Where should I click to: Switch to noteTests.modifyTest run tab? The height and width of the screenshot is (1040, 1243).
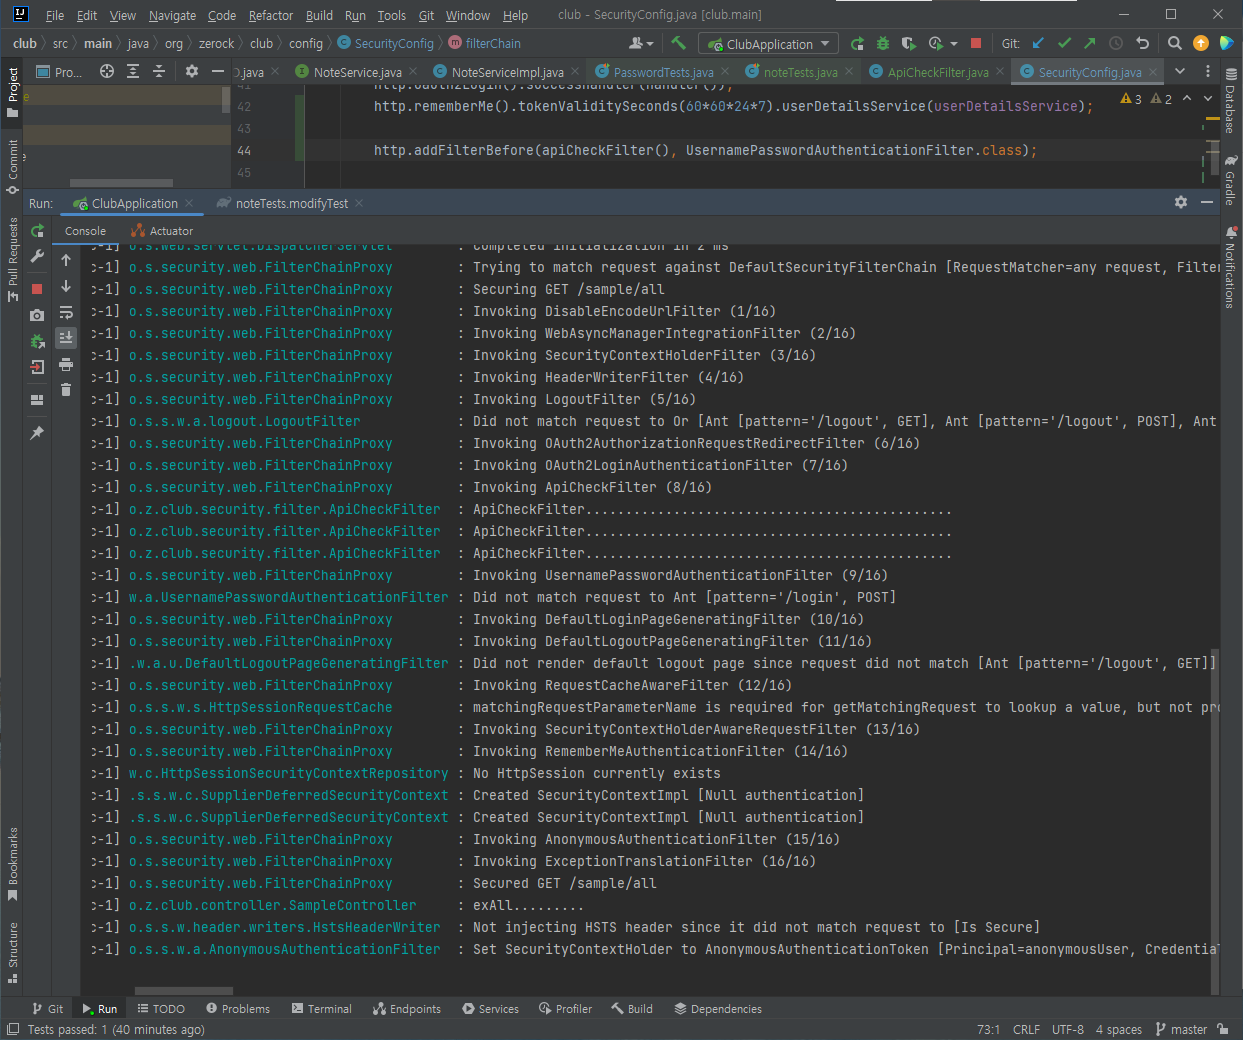[x=291, y=203]
